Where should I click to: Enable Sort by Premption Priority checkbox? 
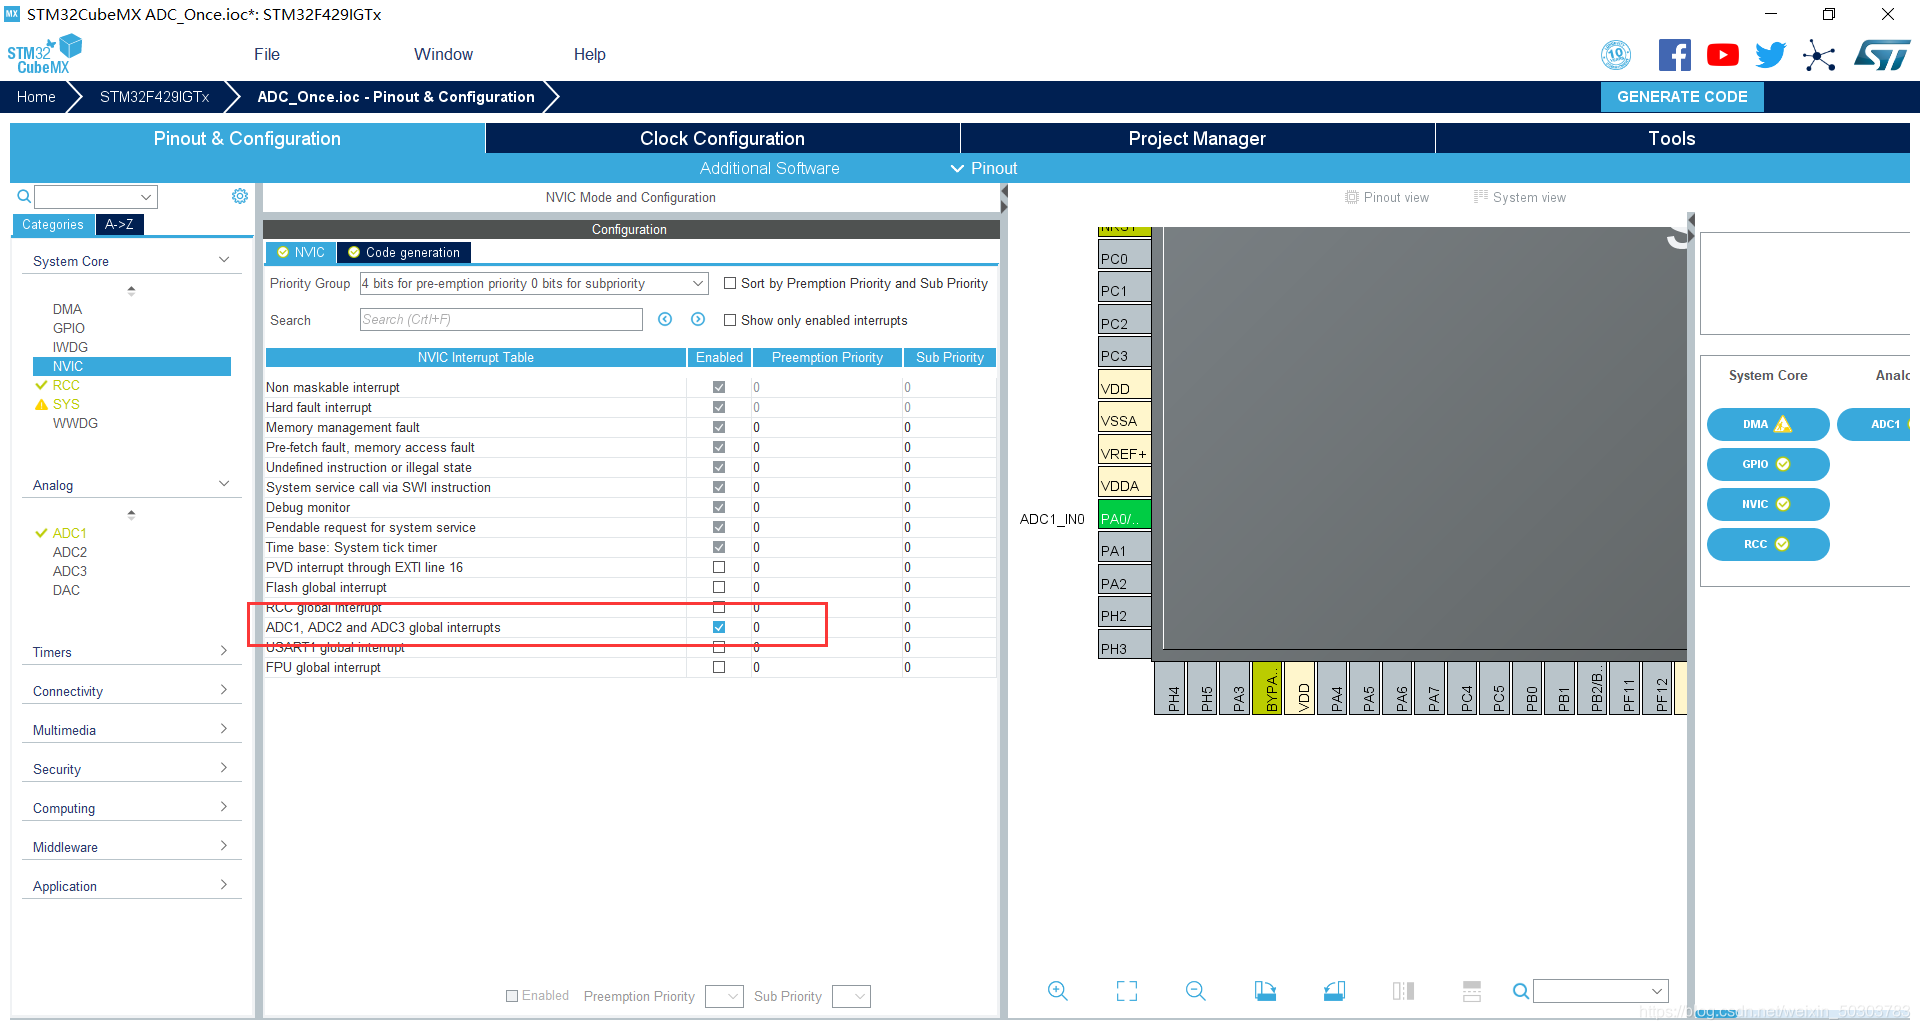[x=730, y=283]
